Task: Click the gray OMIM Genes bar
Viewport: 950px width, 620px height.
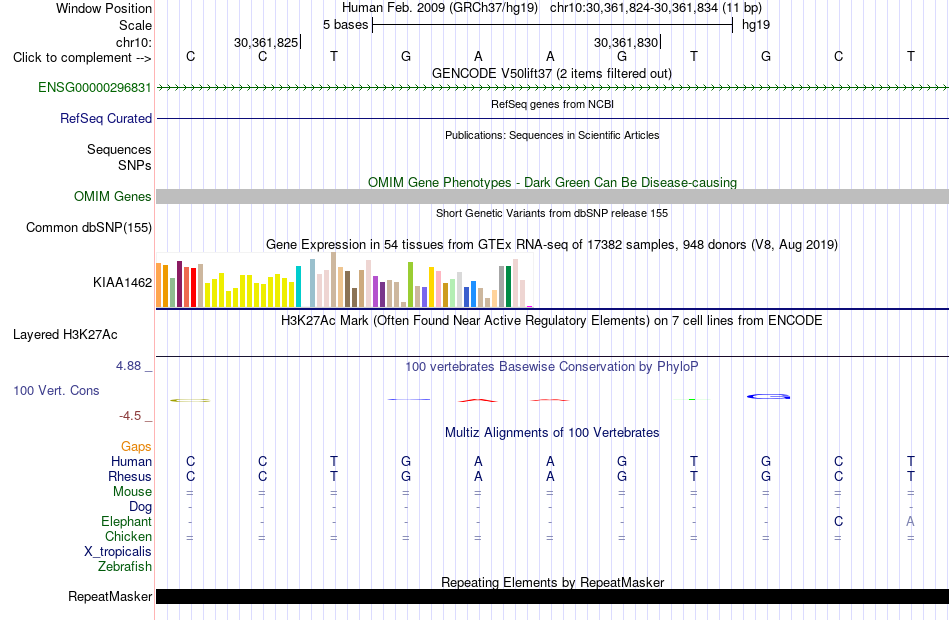Action: click(552, 196)
